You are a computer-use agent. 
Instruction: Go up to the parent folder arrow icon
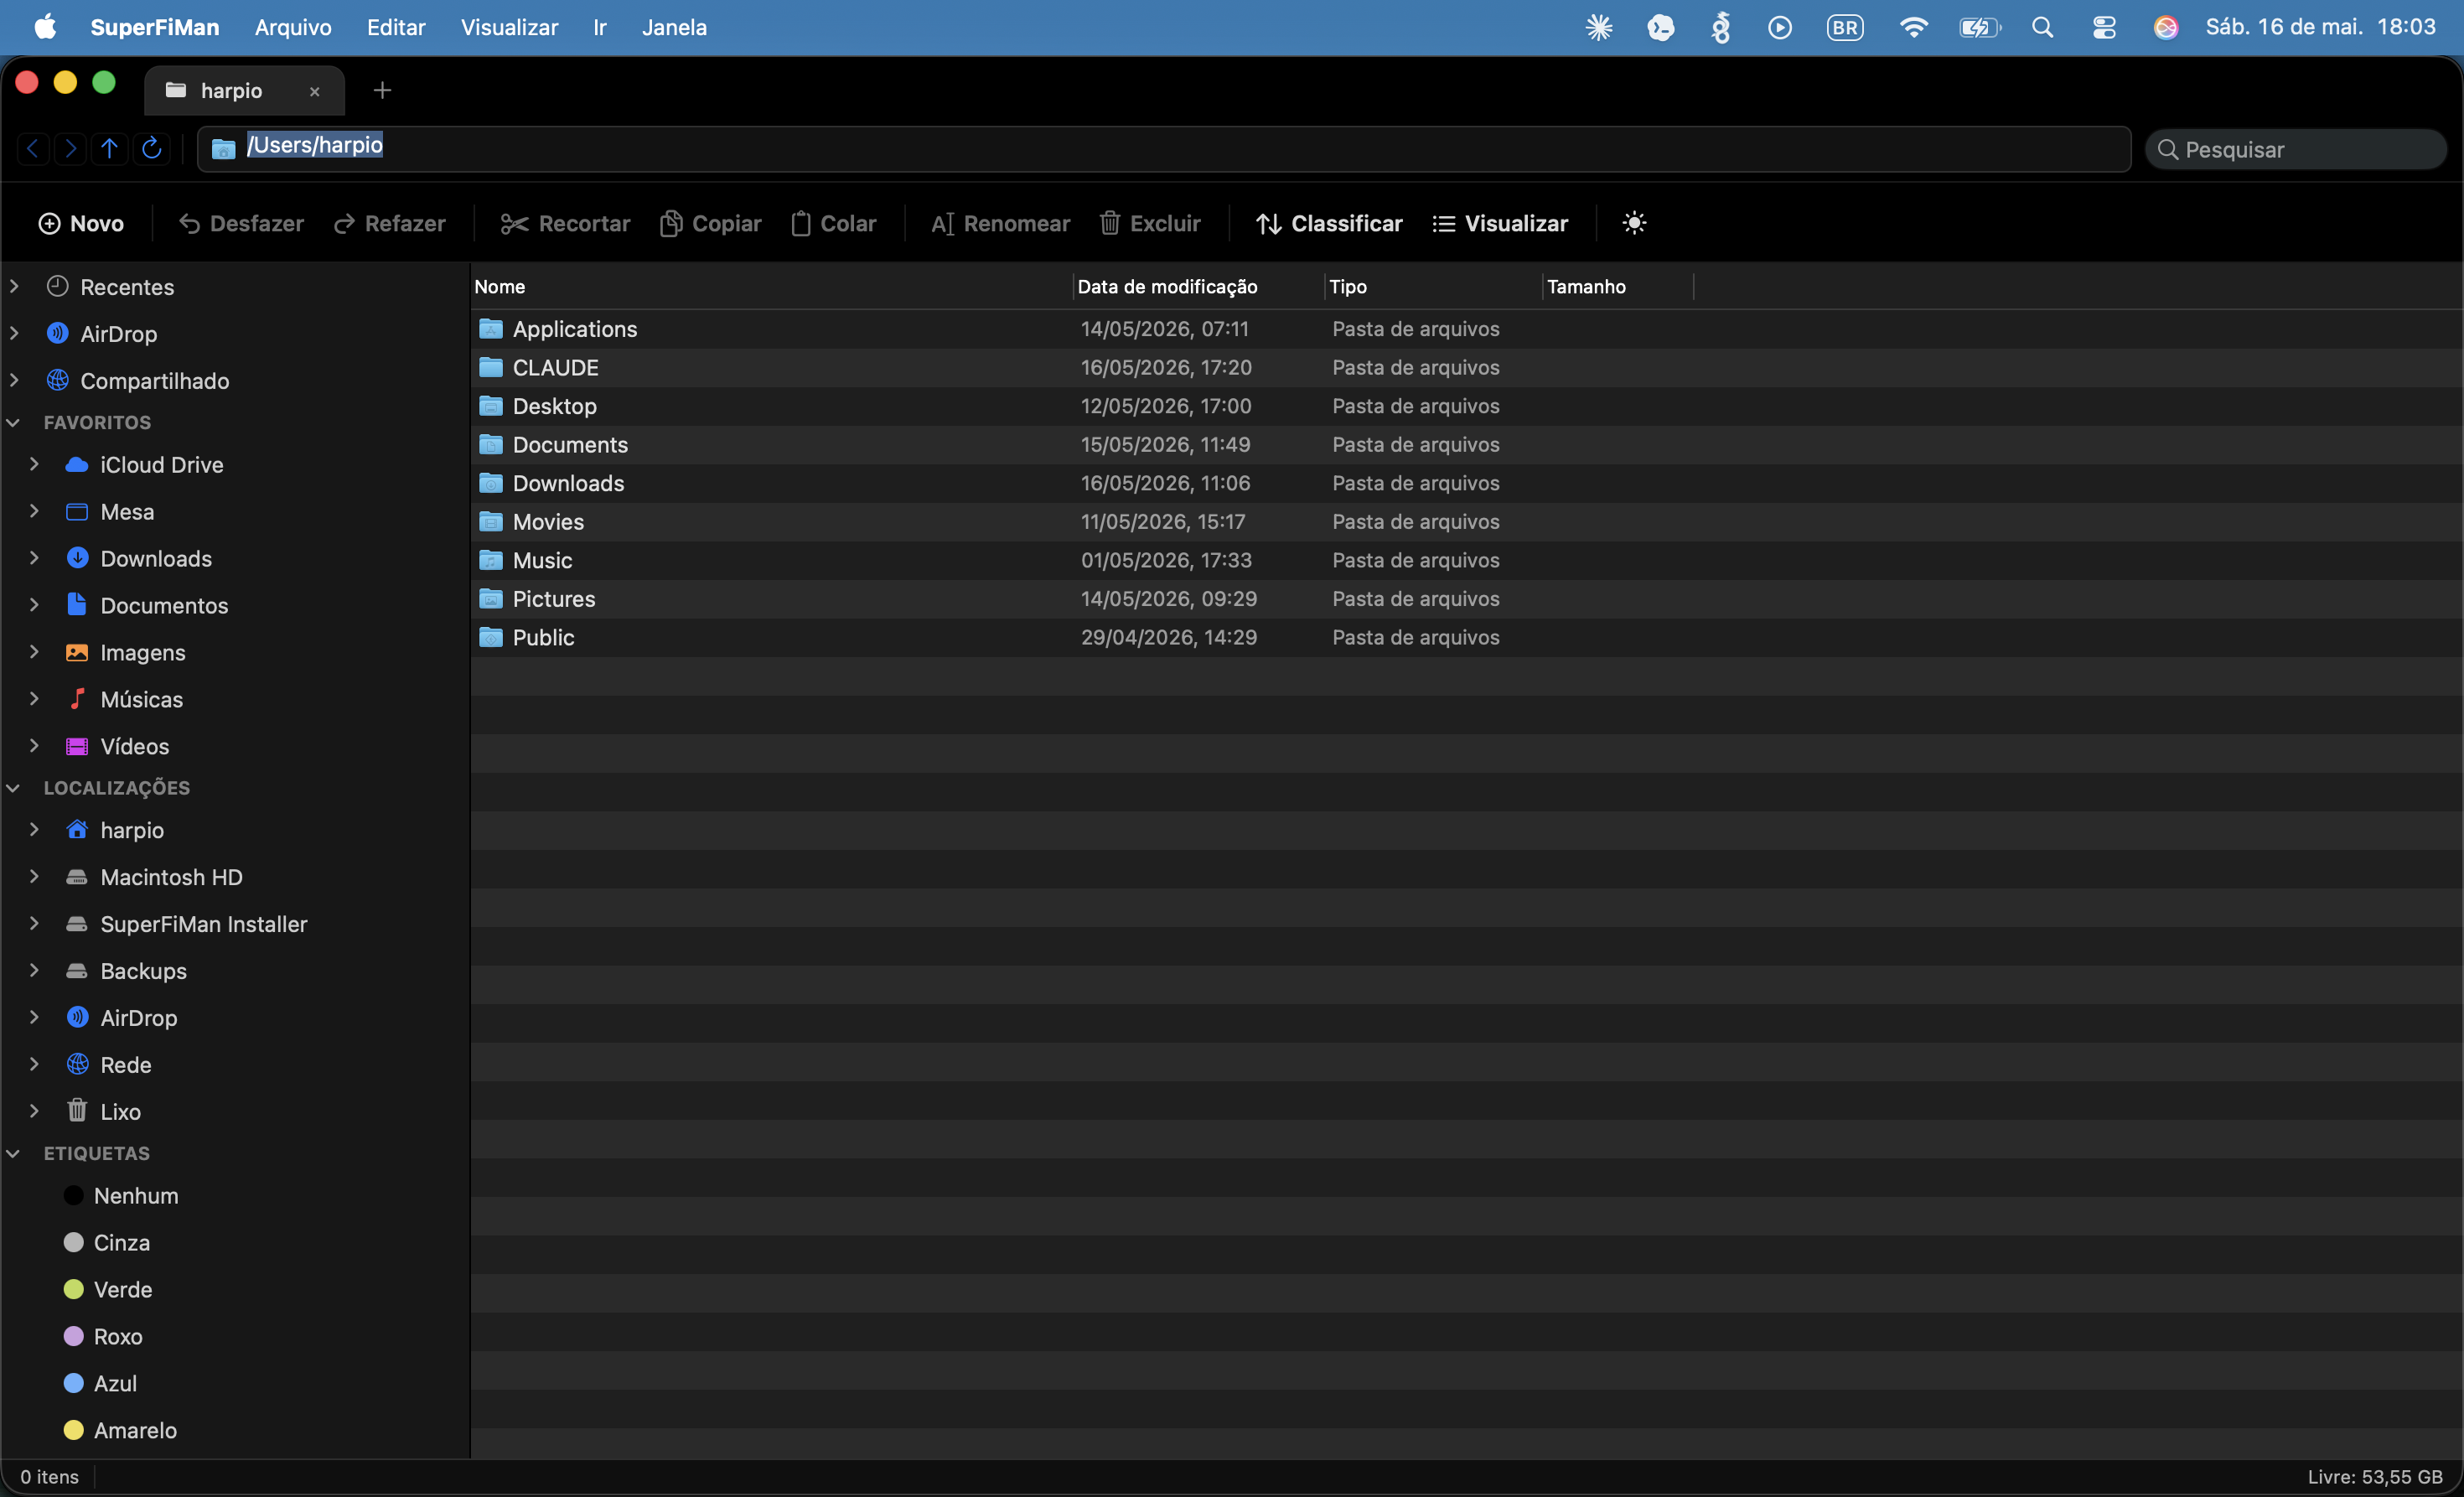[109, 149]
